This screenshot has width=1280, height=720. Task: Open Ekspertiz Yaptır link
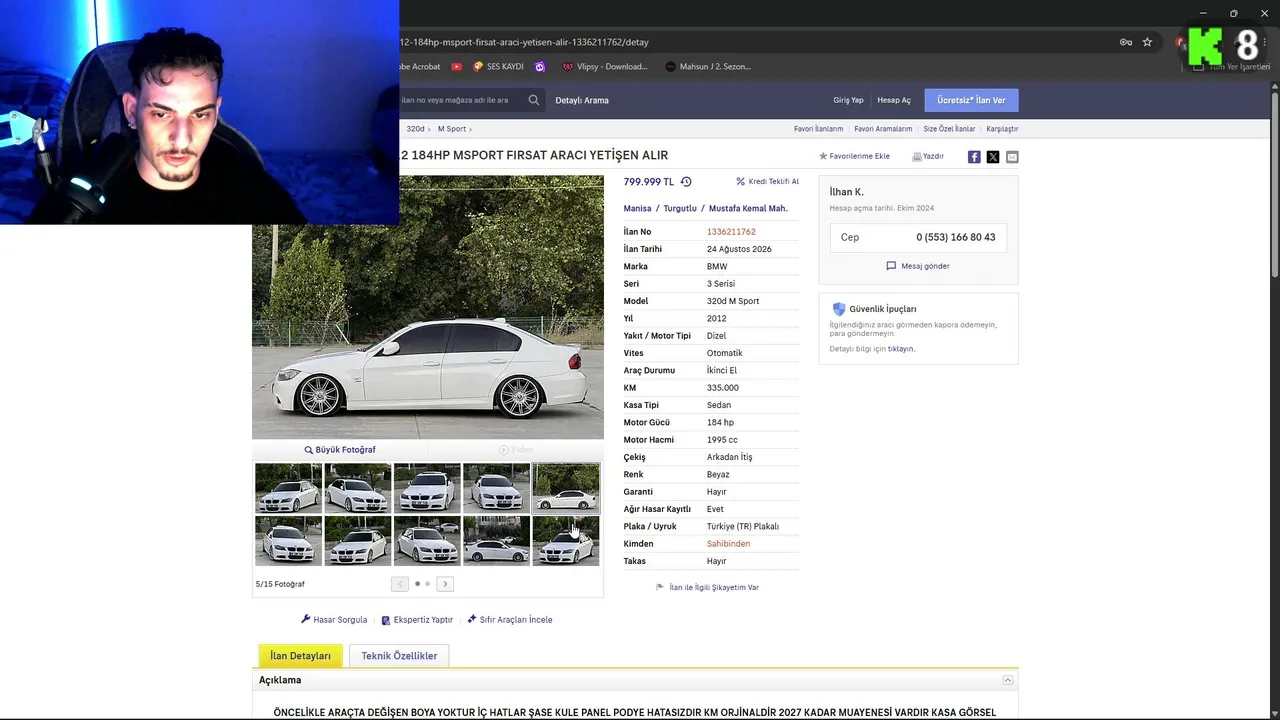pyautogui.click(x=417, y=620)
